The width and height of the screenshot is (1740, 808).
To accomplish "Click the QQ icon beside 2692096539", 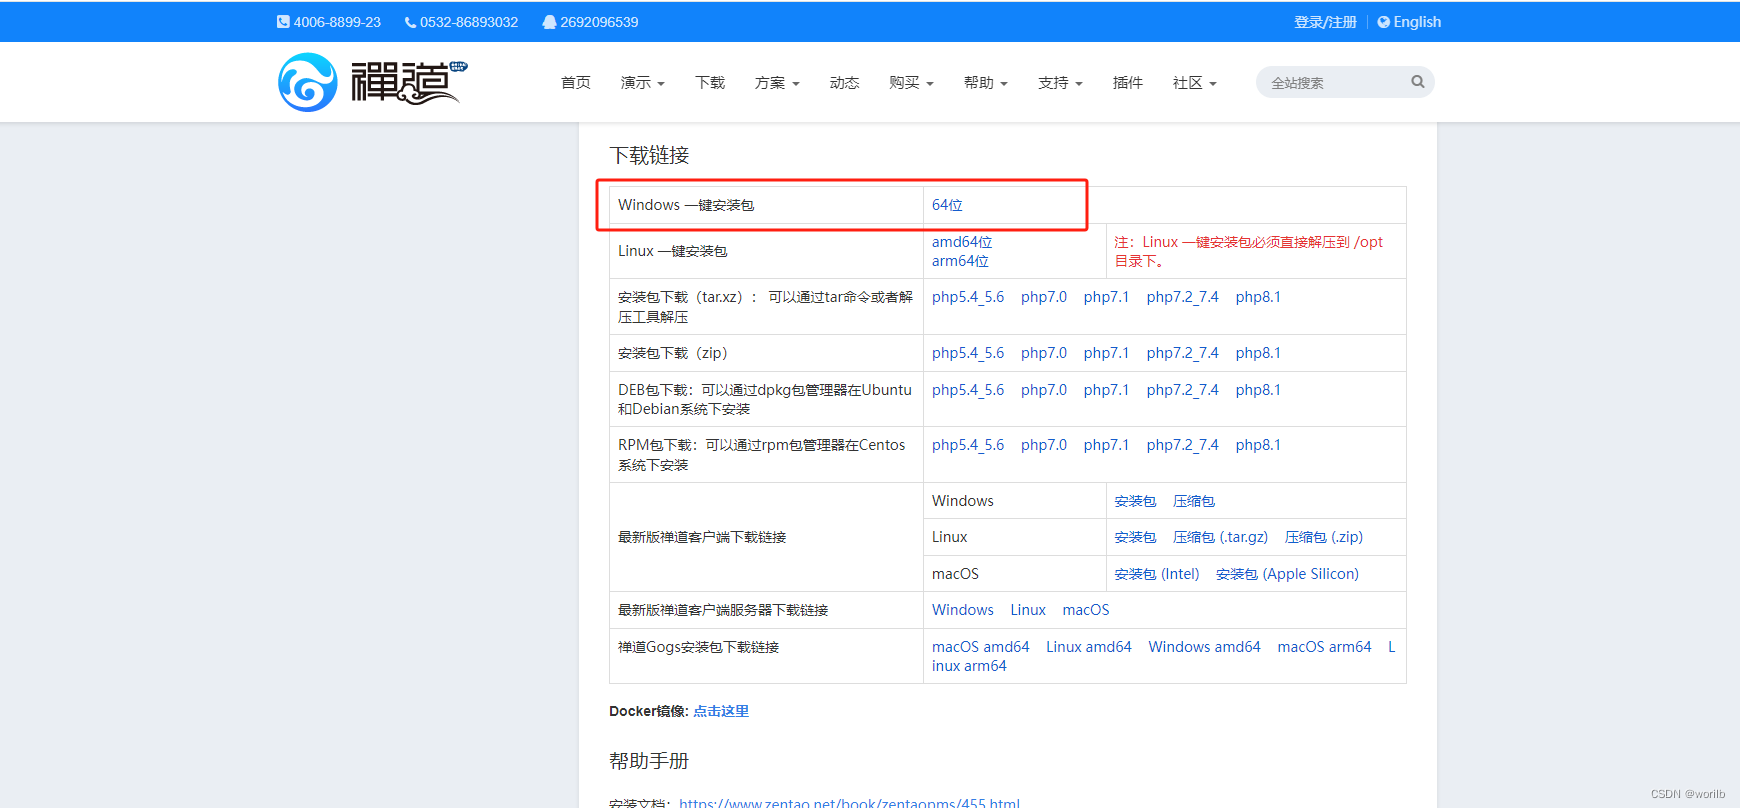I will 549,22.
